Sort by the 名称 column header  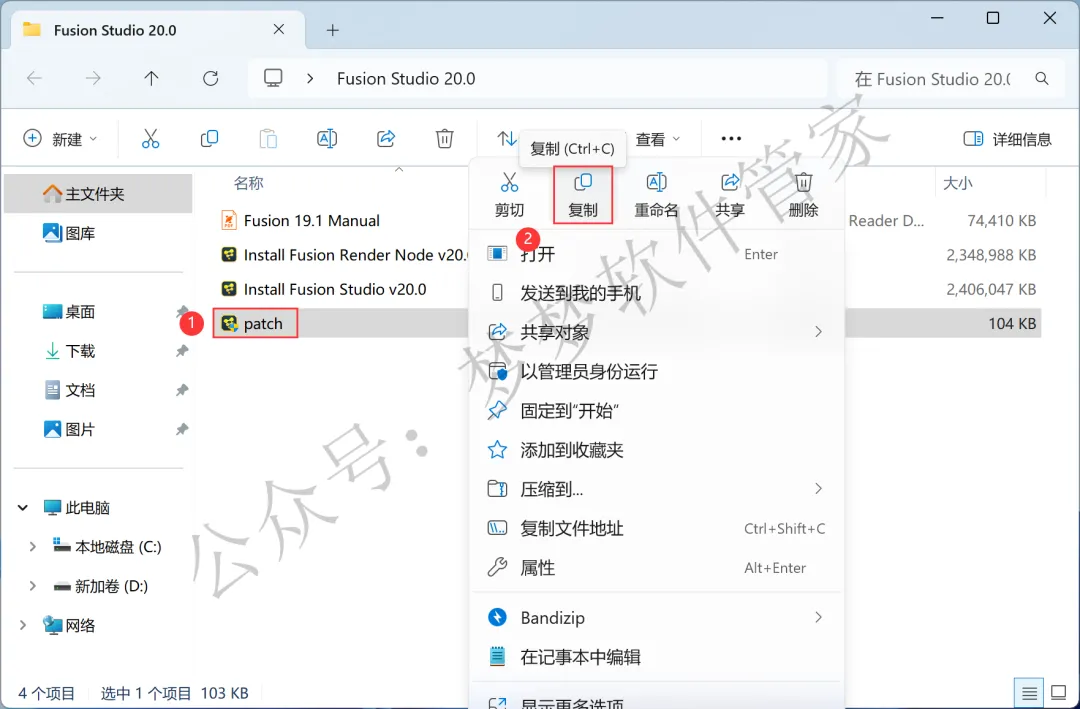[249, 183]
